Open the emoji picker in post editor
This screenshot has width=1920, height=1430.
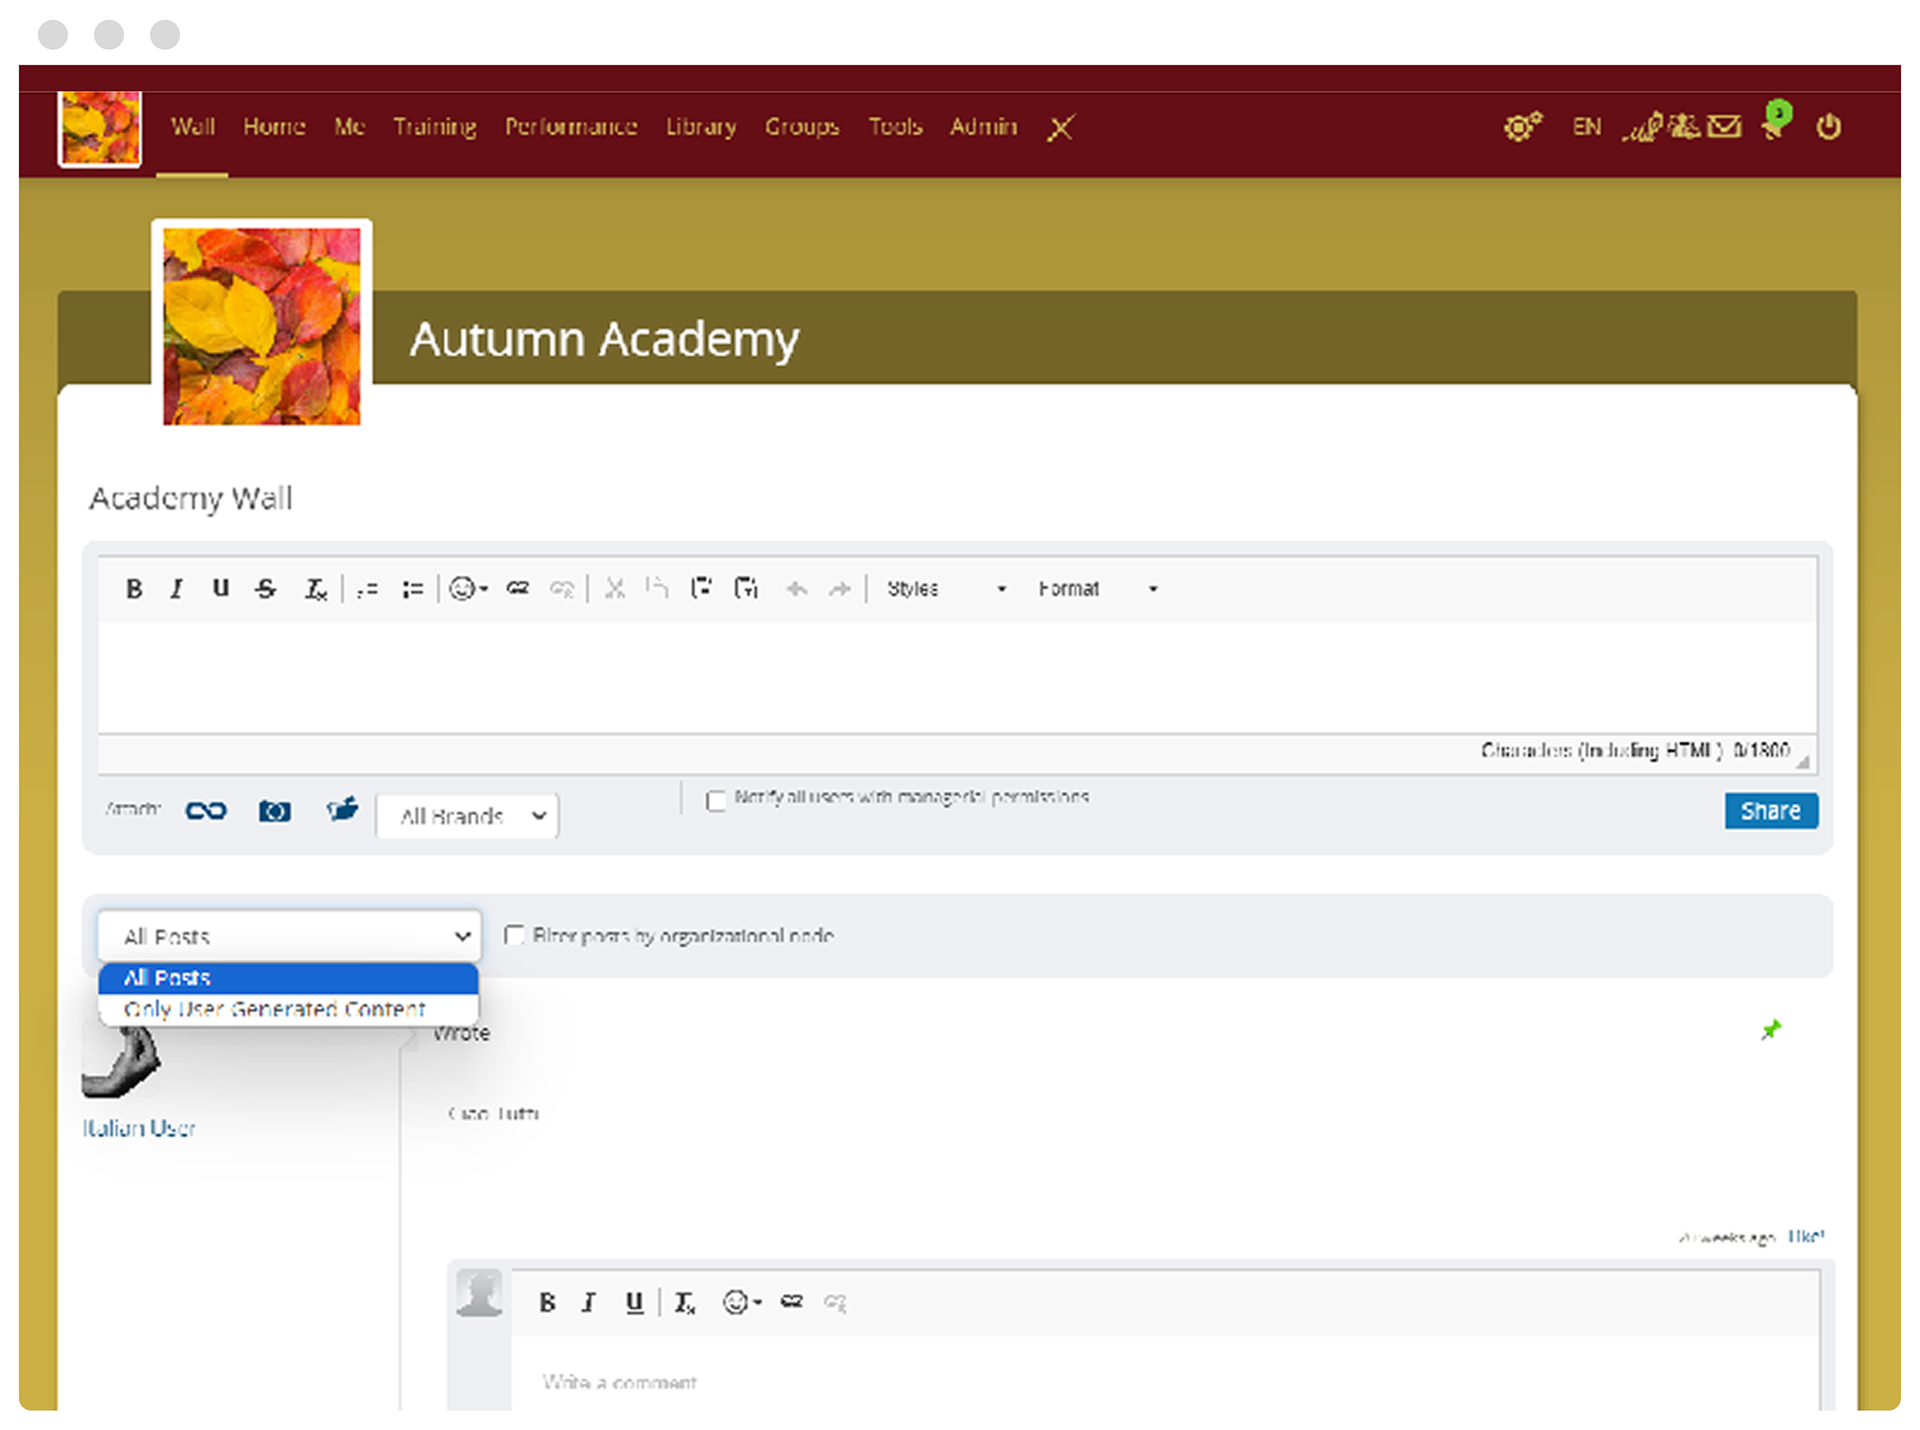[x=467, y=589]
